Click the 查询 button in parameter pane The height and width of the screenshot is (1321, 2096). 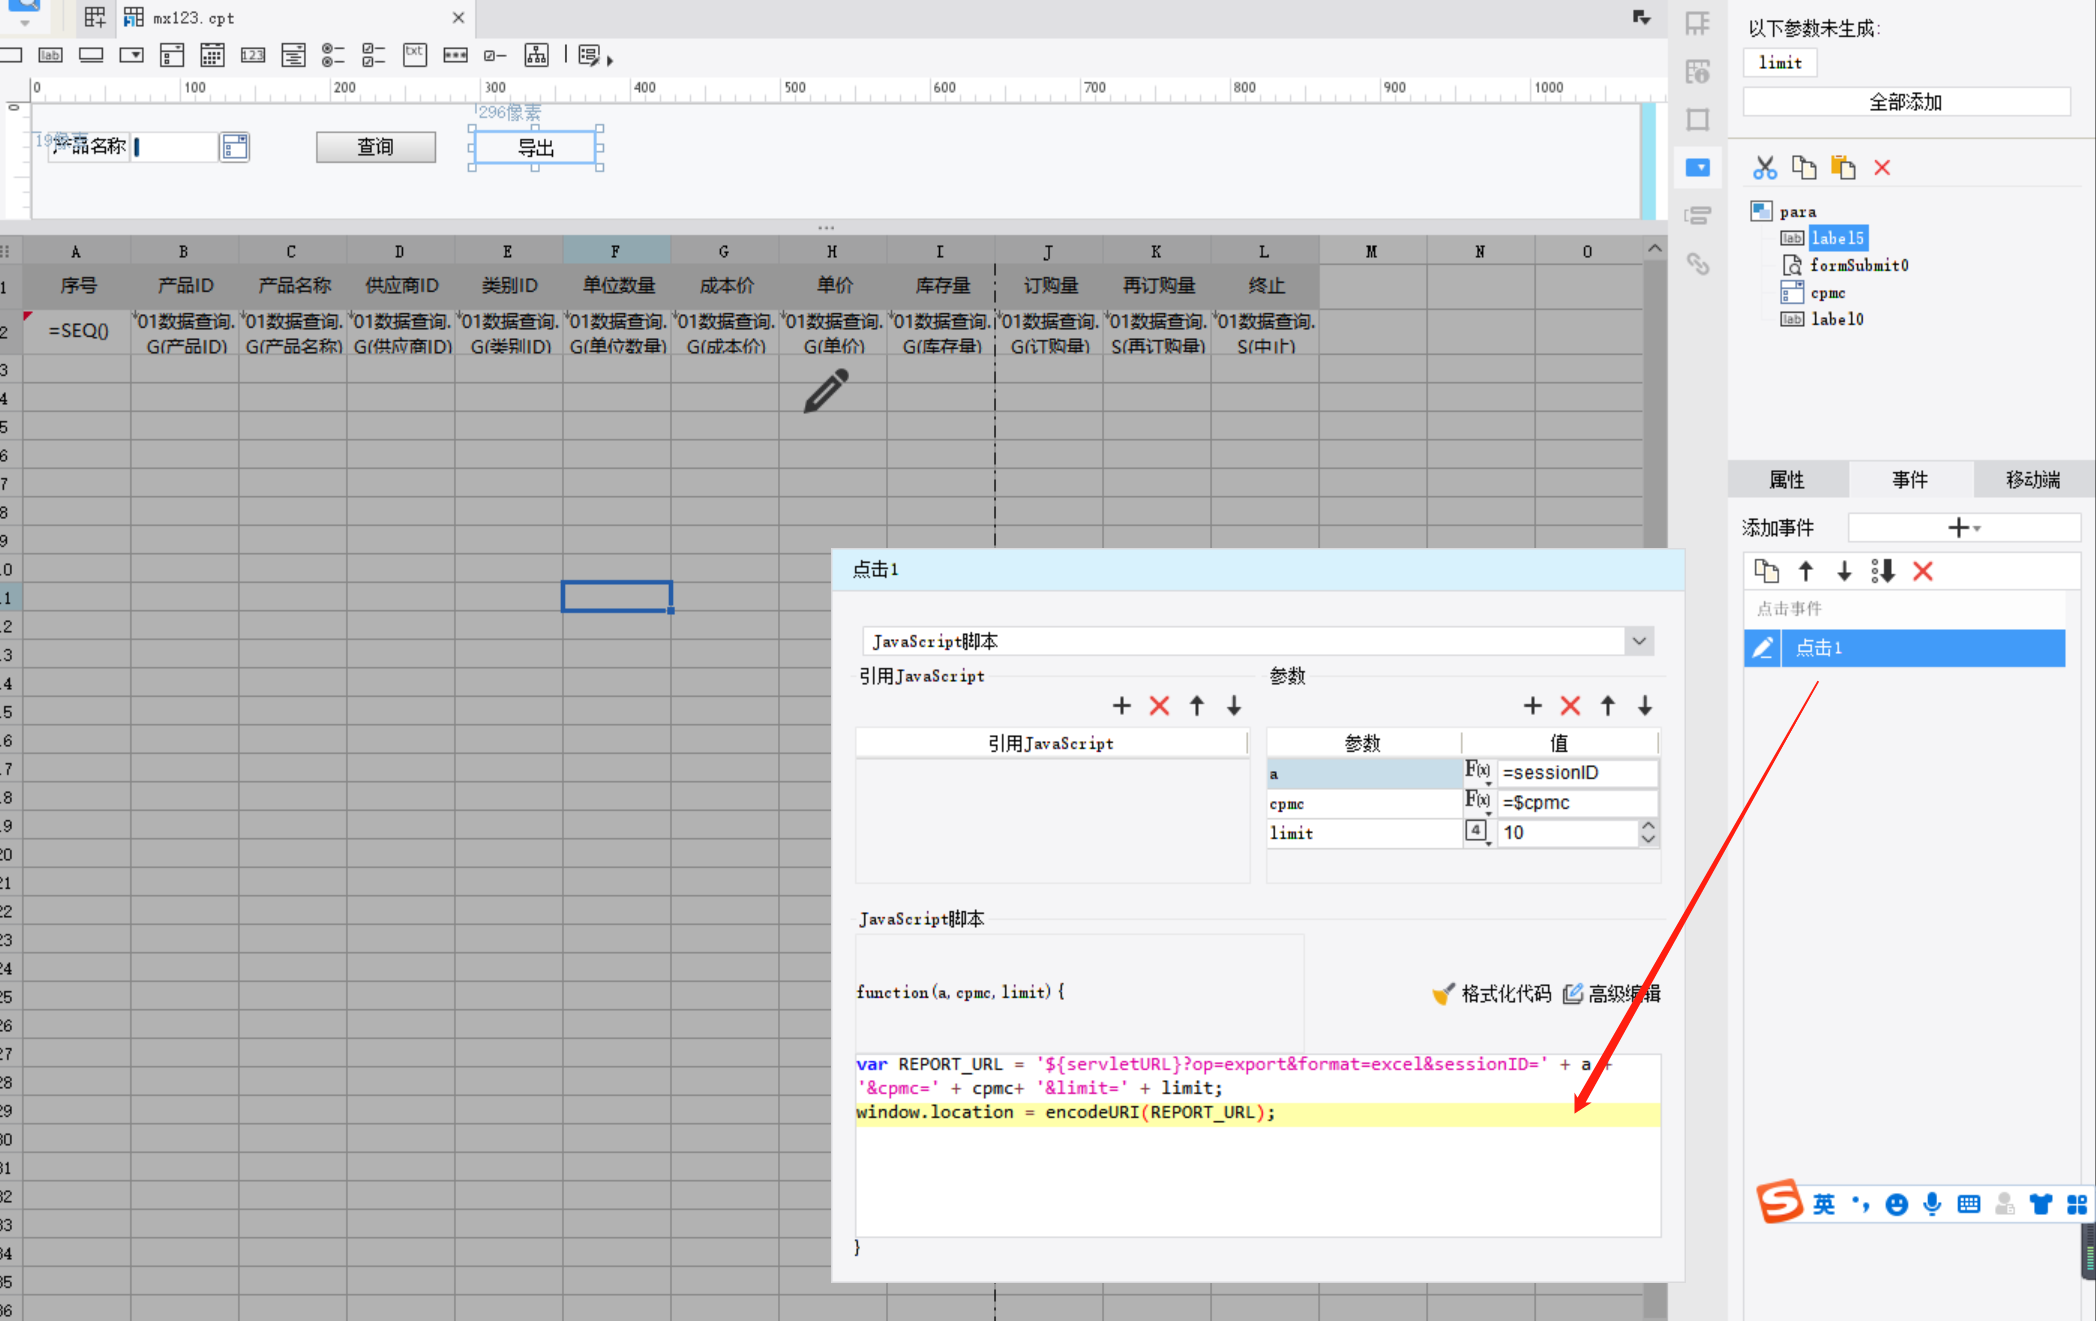[376, 147]
